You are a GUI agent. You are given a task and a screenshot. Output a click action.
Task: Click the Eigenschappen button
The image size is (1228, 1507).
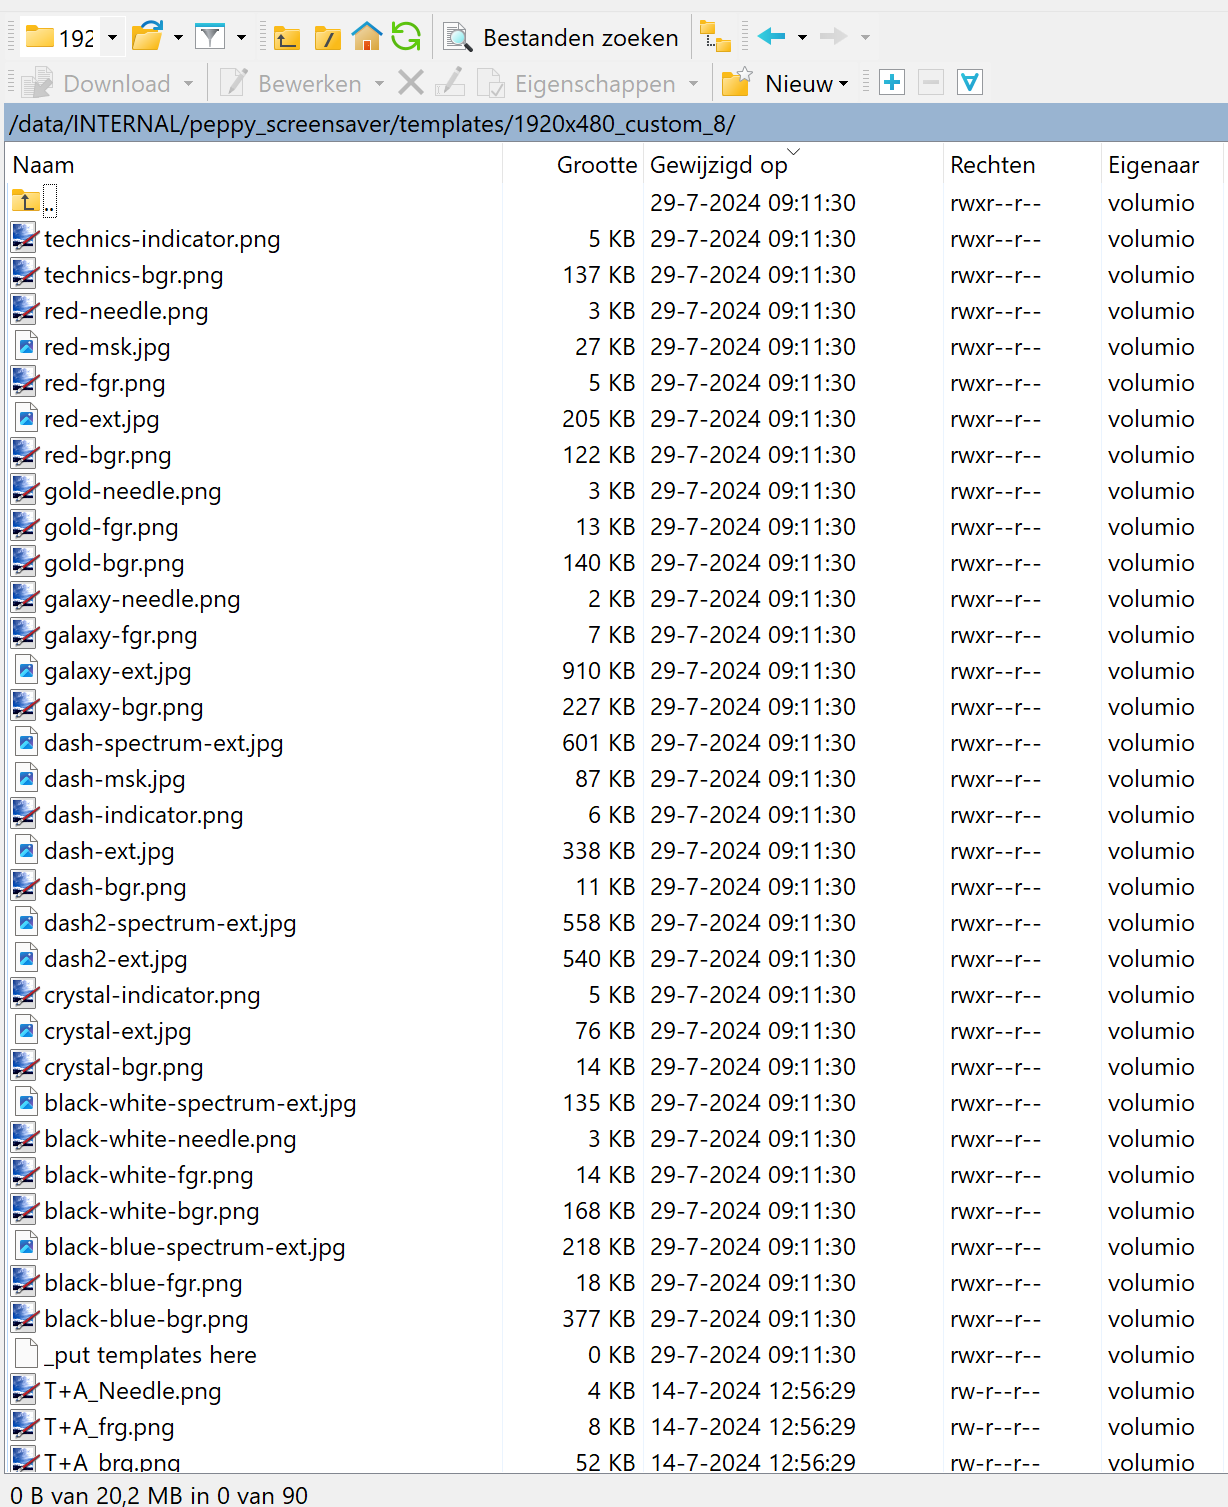[577, 83]
